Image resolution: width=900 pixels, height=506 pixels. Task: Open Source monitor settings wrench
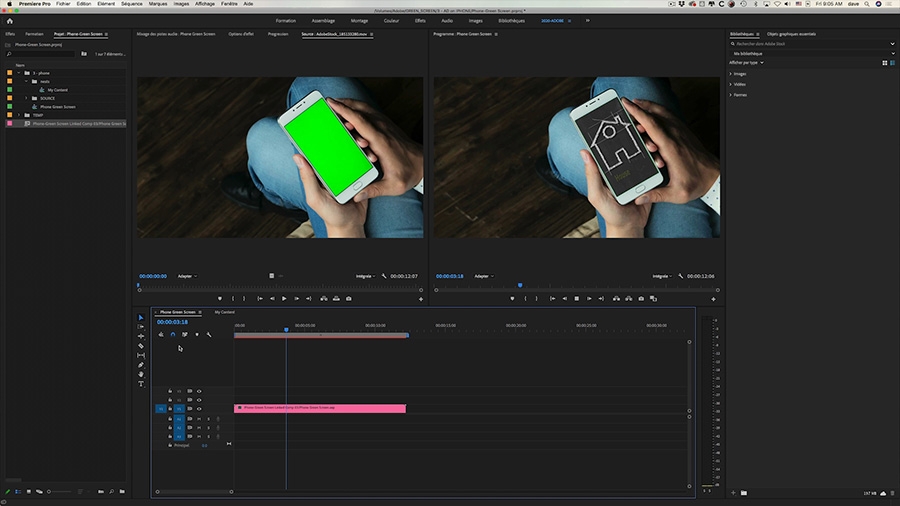[384, 276]
